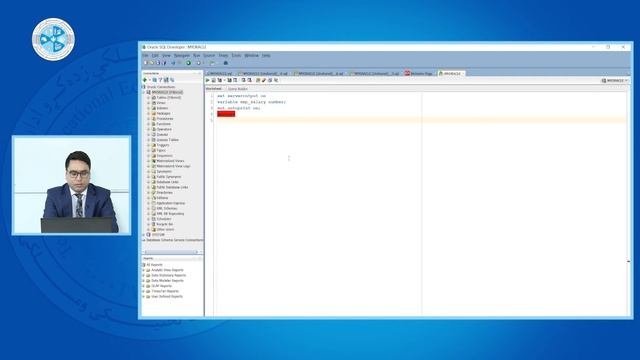Click the Explain Plan icon
Viewport: 640px width, 360px height.
tap(220, 80)
